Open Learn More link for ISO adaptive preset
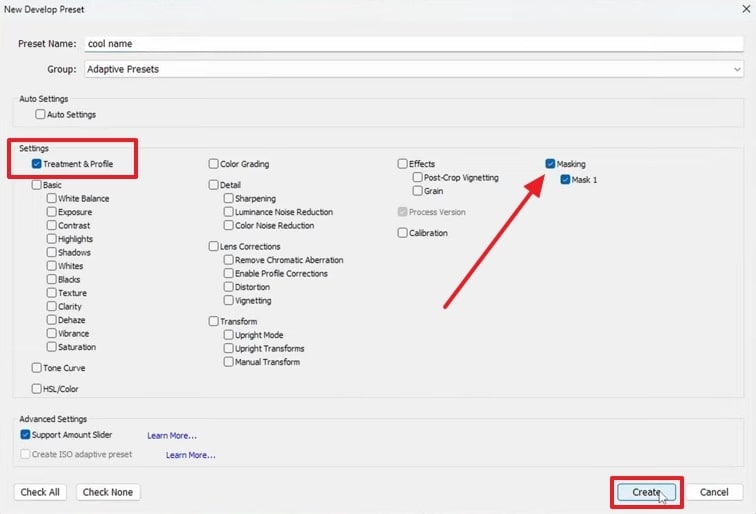Viewport: 756px width, 514px height. click(x=191, y=455)
